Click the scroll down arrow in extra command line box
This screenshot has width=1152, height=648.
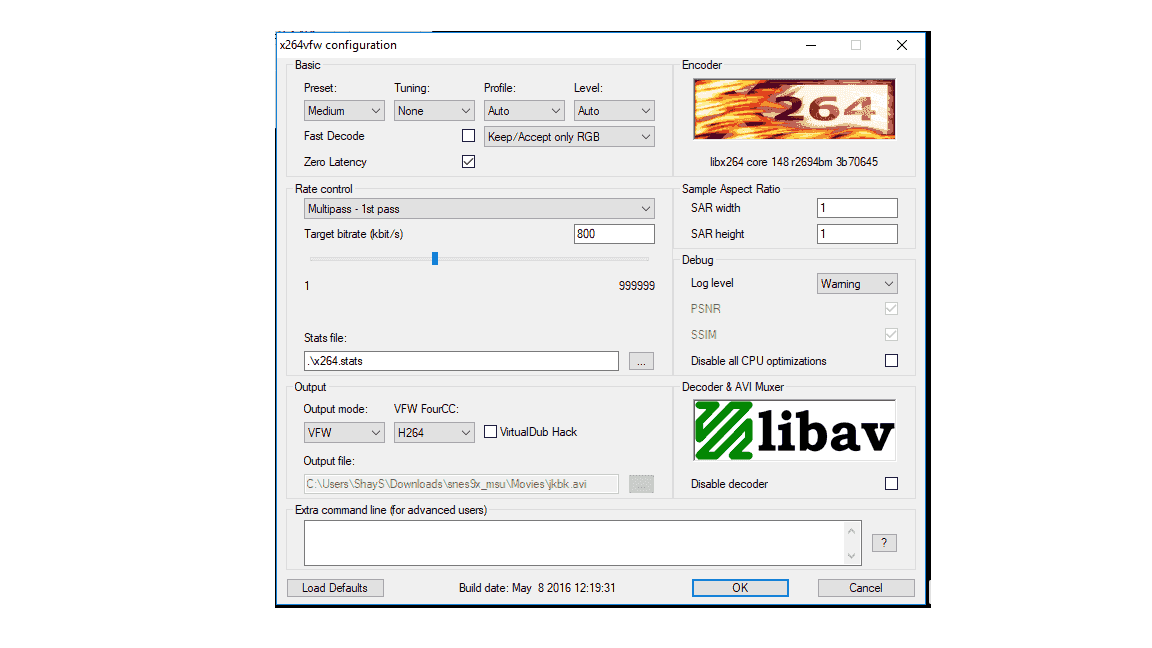852,556
